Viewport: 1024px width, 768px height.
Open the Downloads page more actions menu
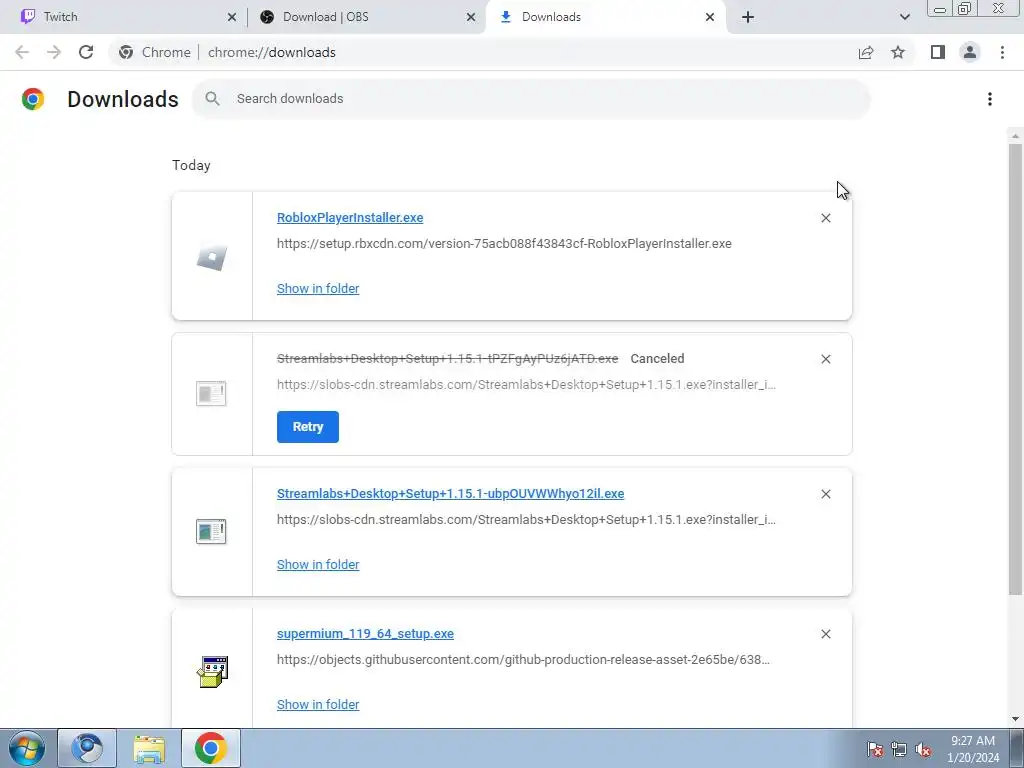(990, 99)
